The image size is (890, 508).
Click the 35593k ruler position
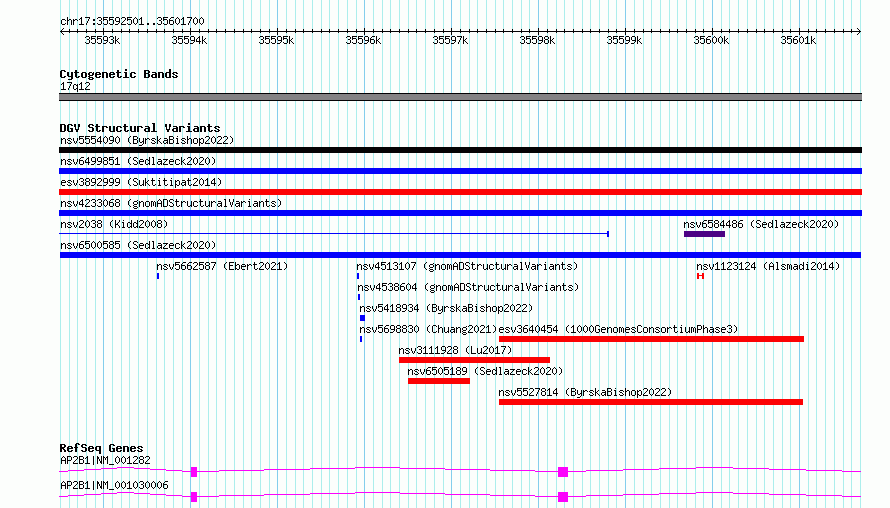tap(102, 40)
